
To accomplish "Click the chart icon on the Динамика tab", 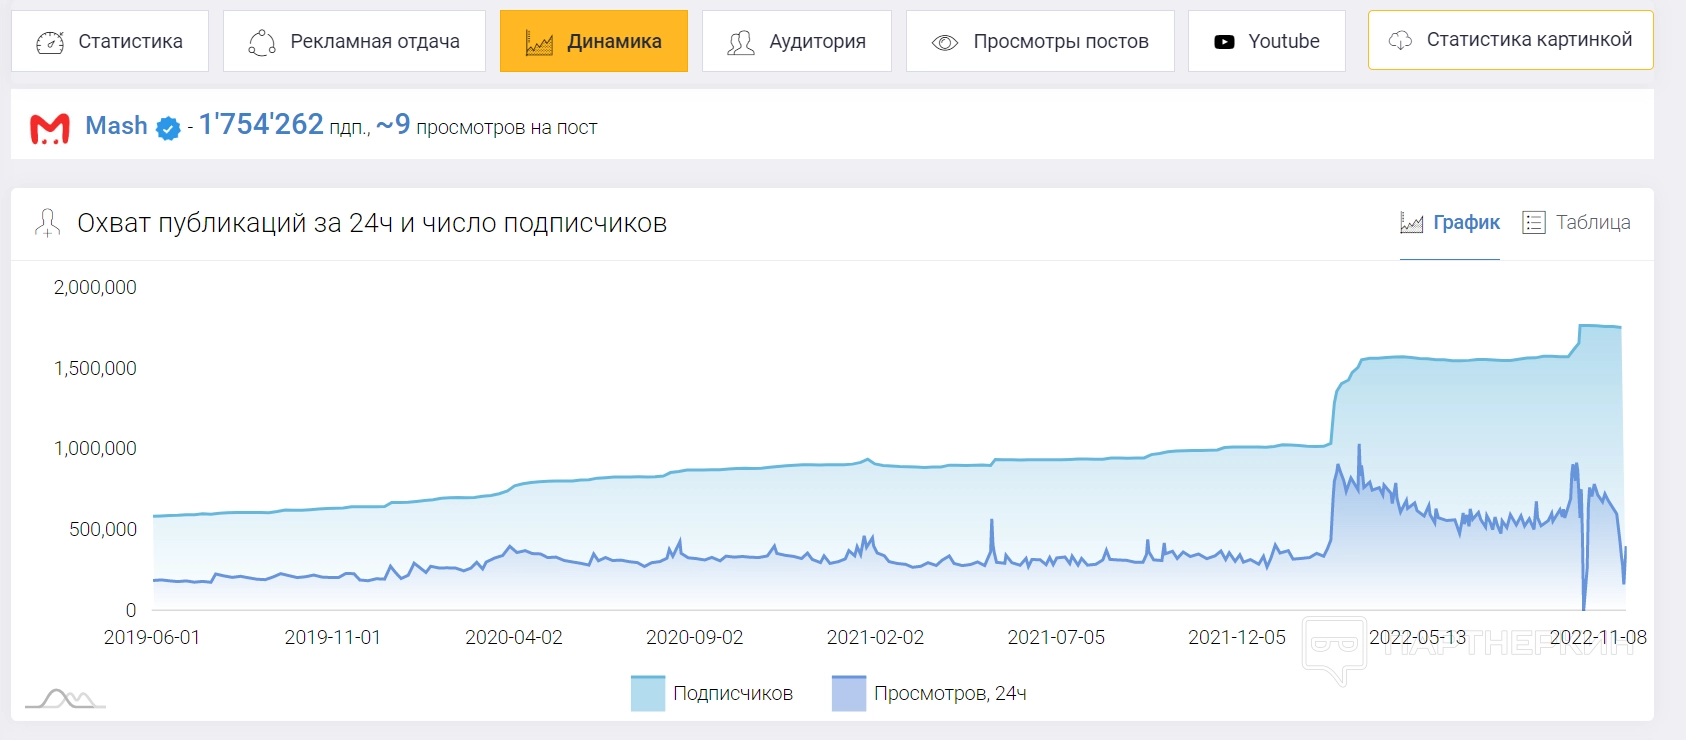I will click(539, 43).
